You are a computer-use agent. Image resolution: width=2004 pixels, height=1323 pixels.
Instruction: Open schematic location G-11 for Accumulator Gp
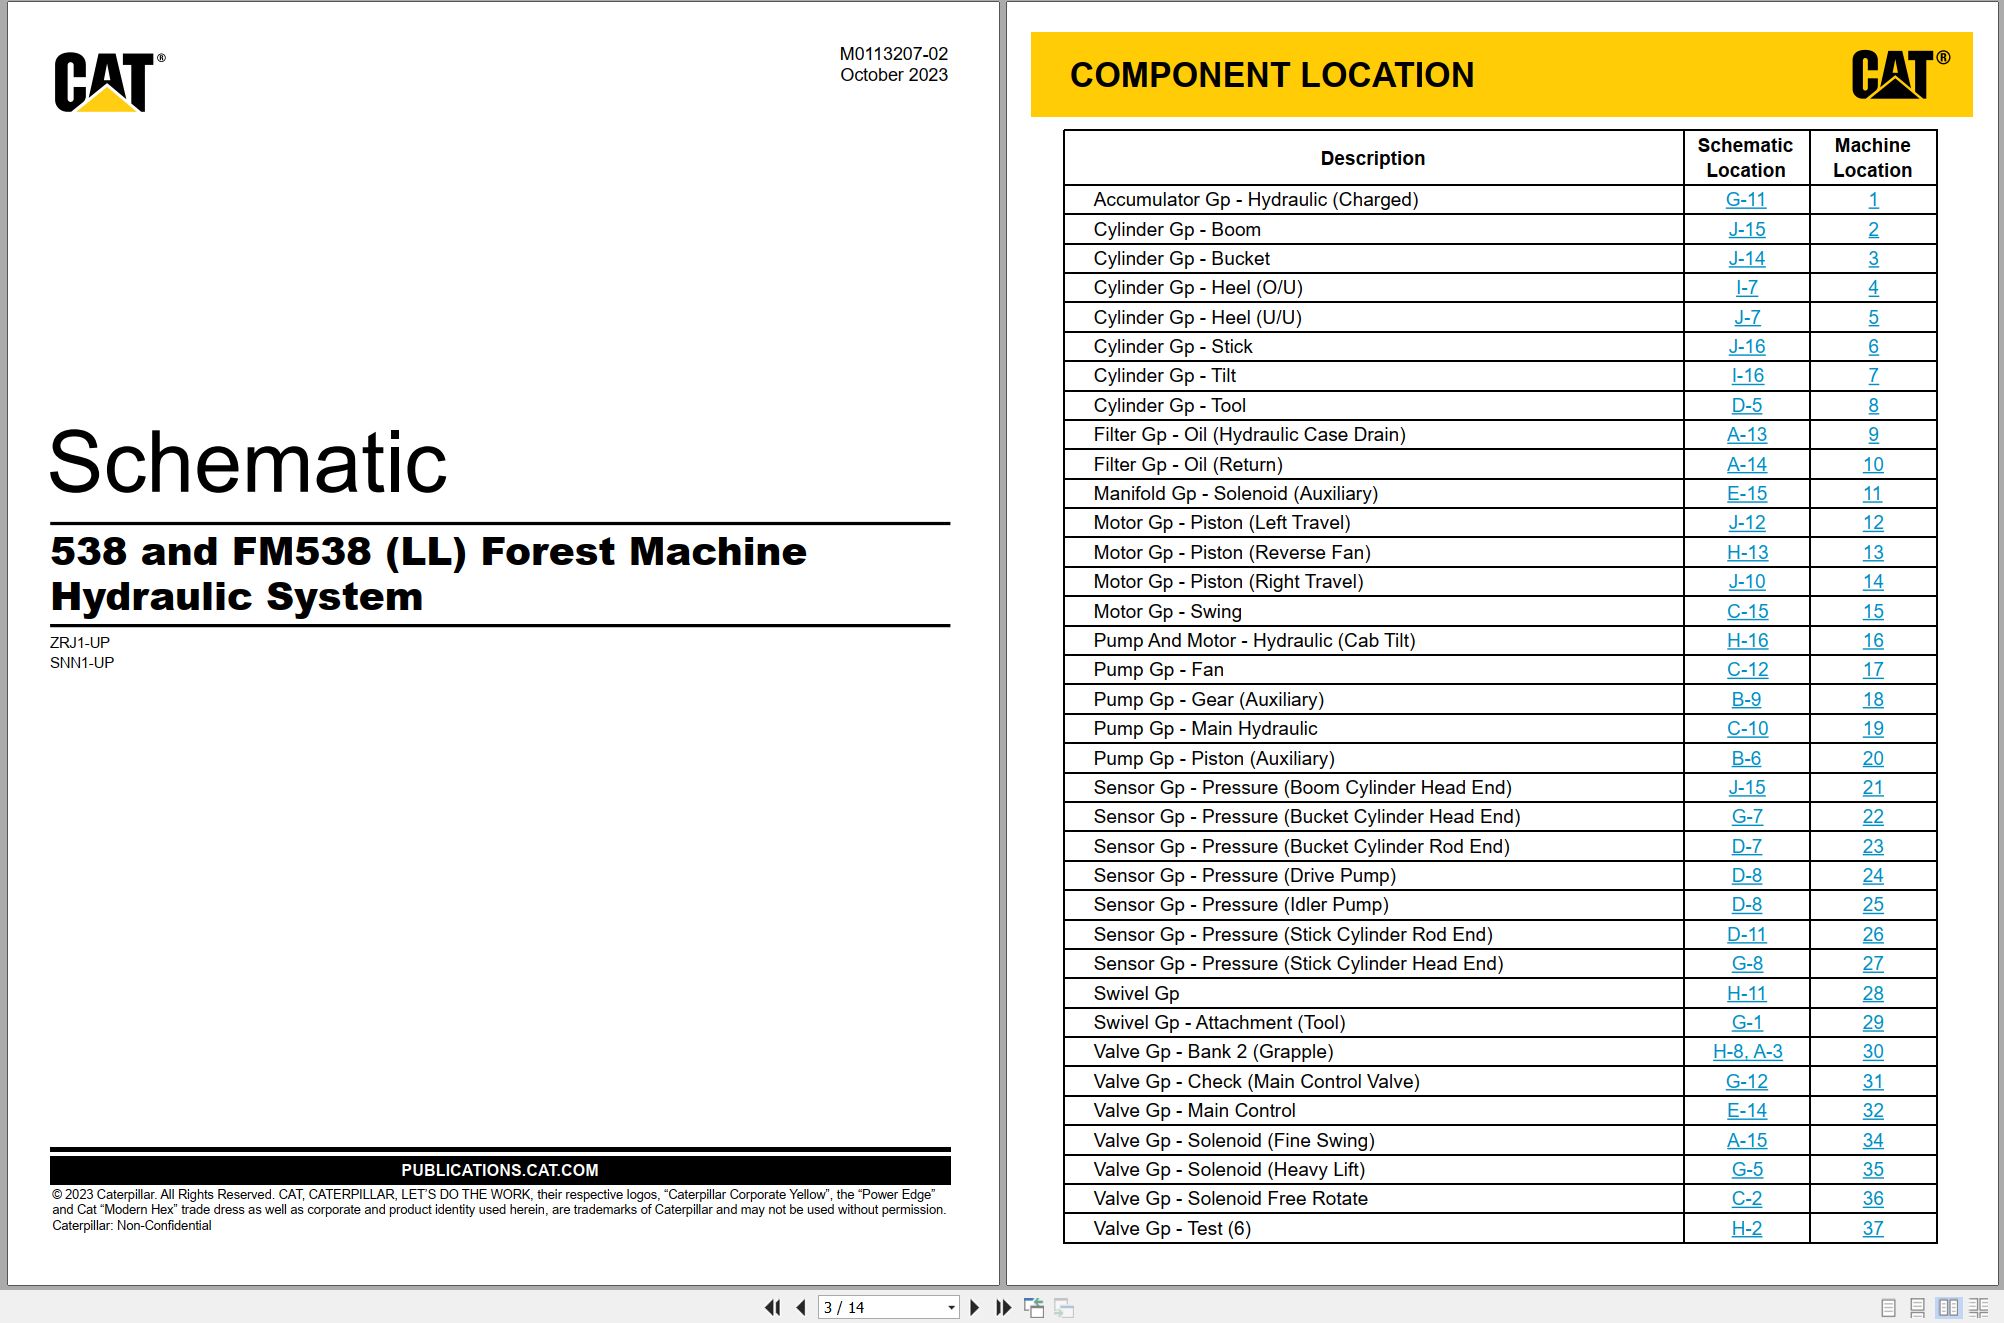tap(1746, 200)
